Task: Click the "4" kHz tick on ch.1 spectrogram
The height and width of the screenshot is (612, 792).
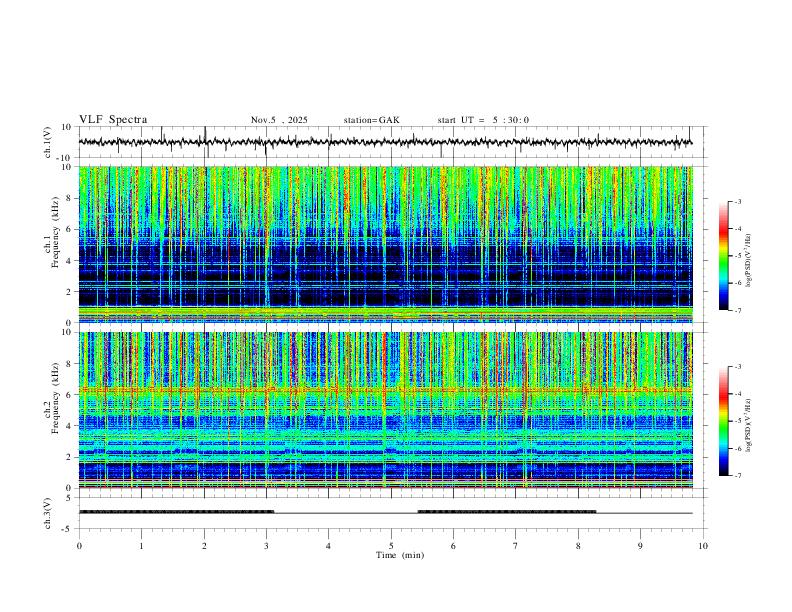Action: (70, 261)
